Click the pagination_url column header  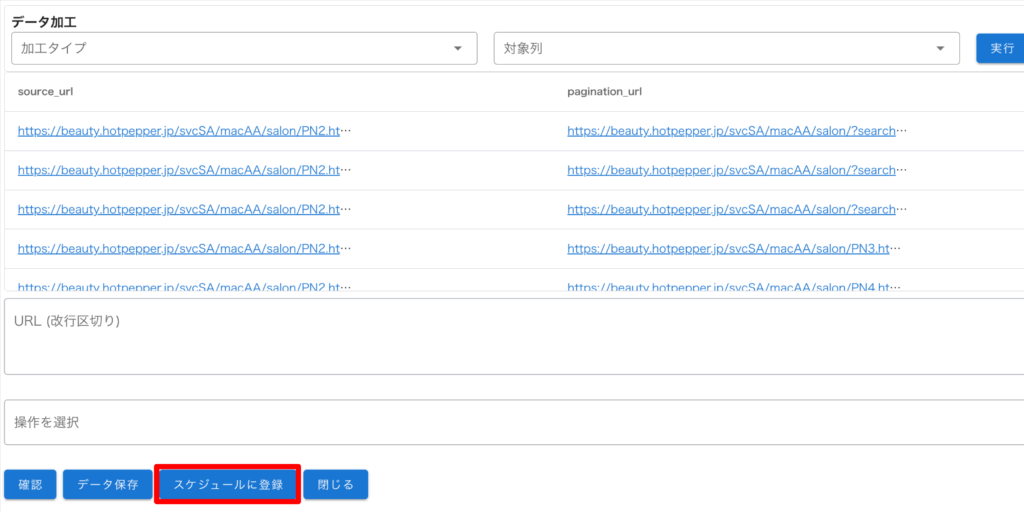tap(604, 92)
